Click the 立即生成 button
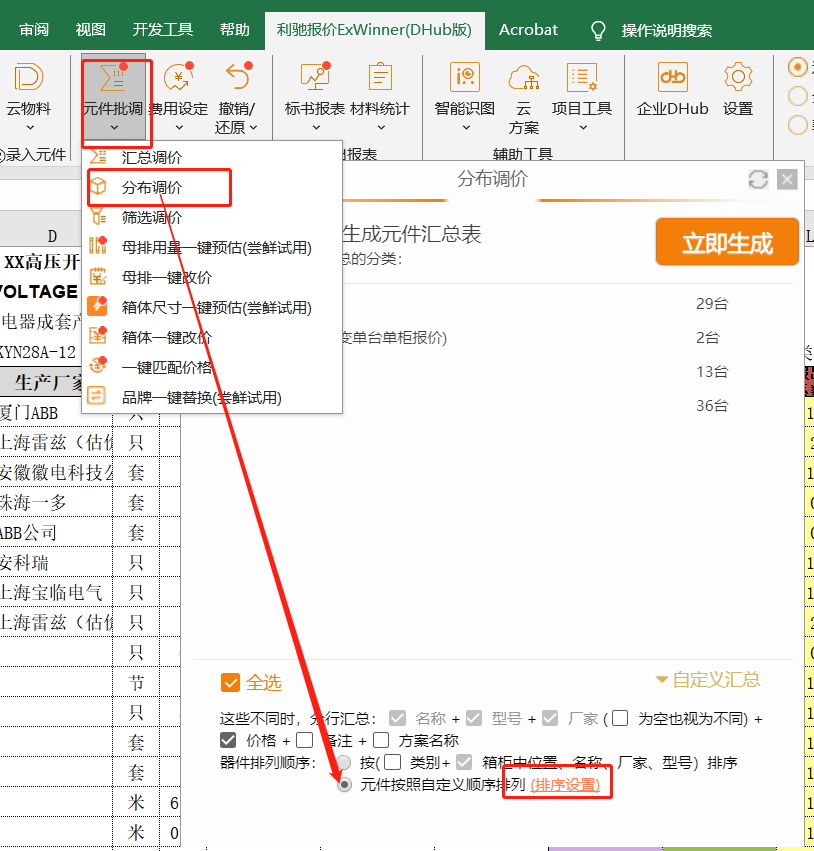814x851 pixels. tap(727, 242)
